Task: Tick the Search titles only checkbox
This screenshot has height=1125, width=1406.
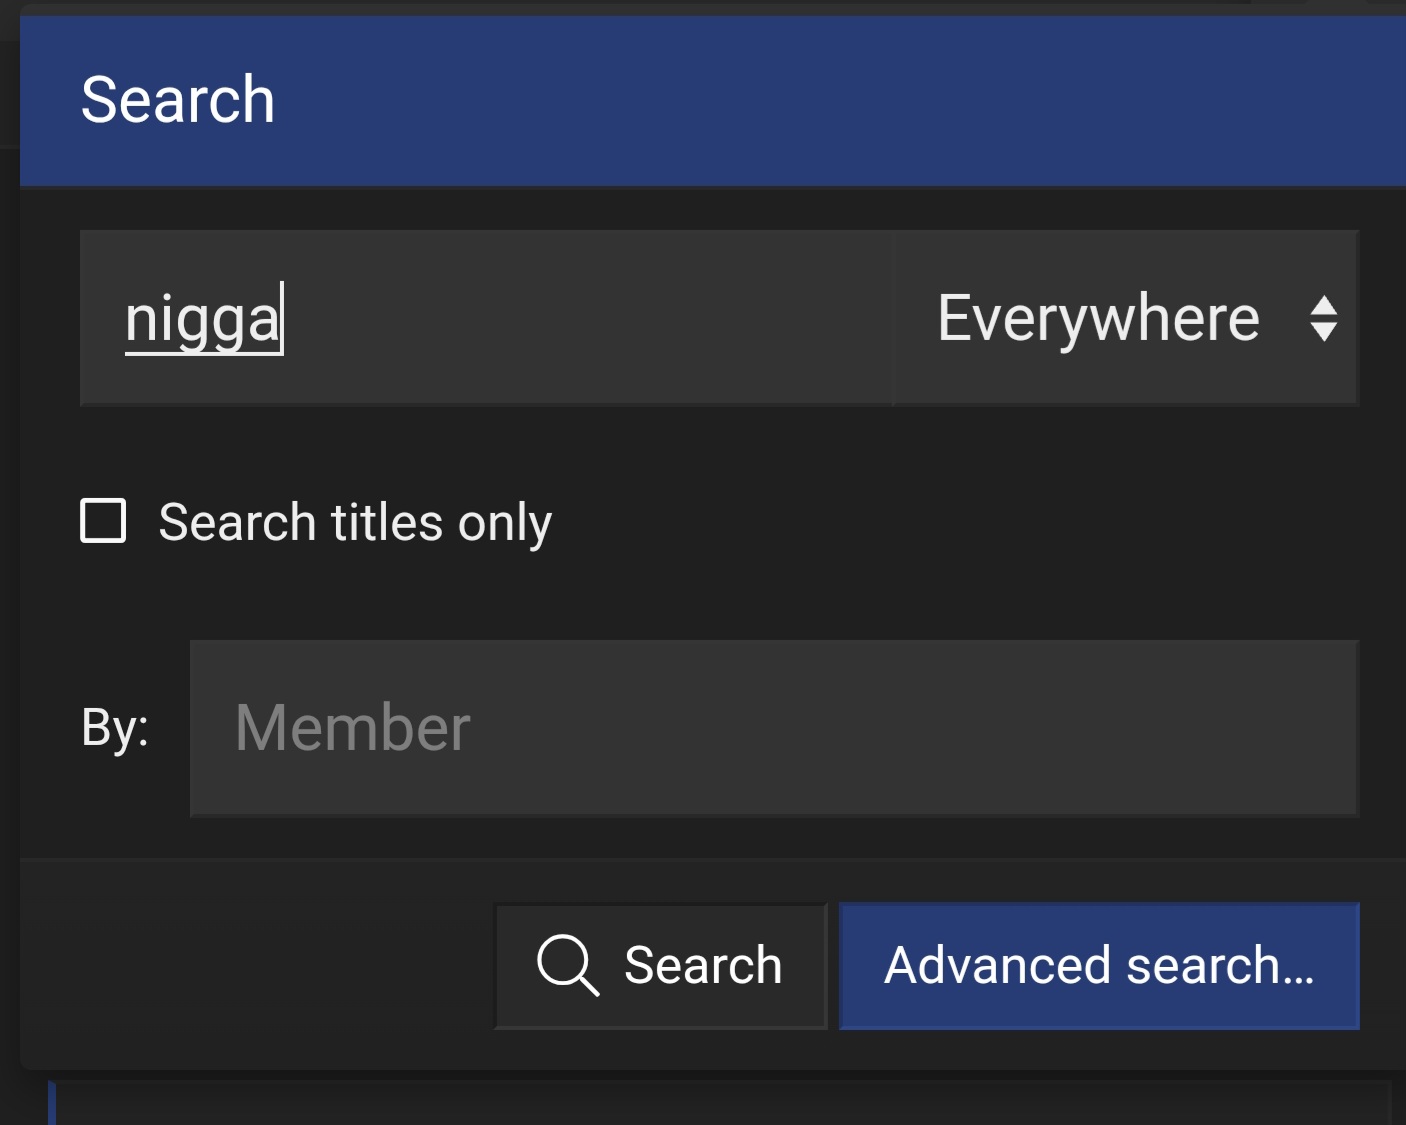Action: click(103, 521)
